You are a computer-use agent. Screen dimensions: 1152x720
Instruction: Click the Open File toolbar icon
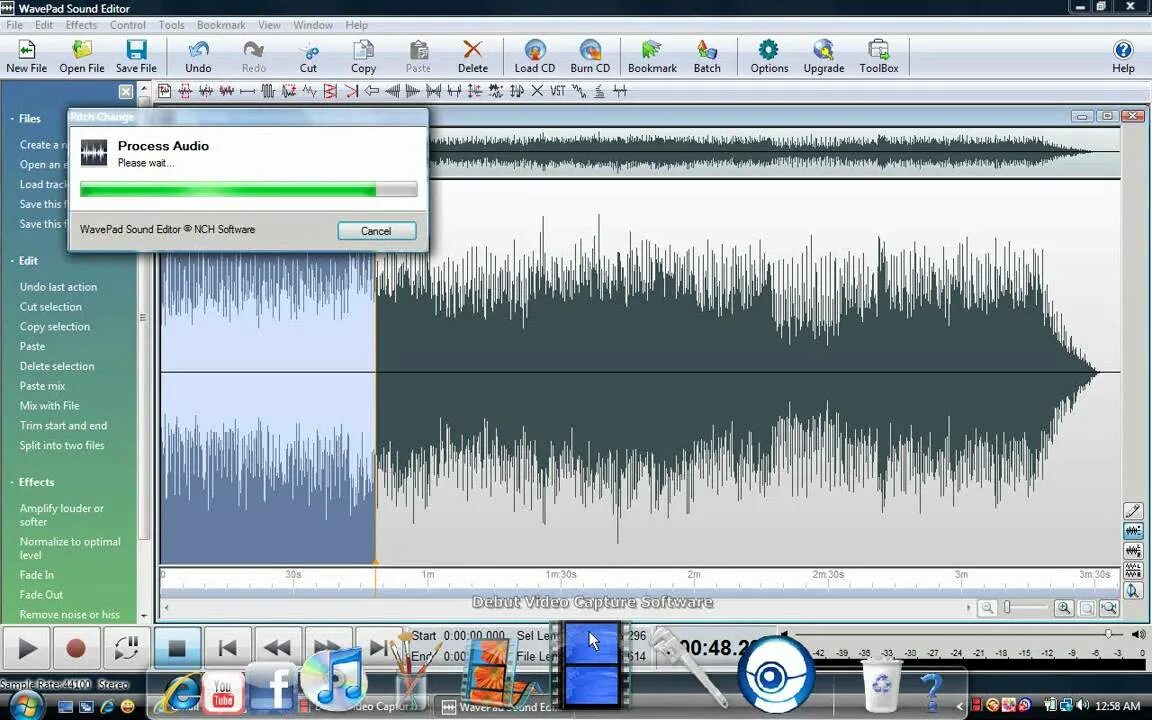coord(82,57)
